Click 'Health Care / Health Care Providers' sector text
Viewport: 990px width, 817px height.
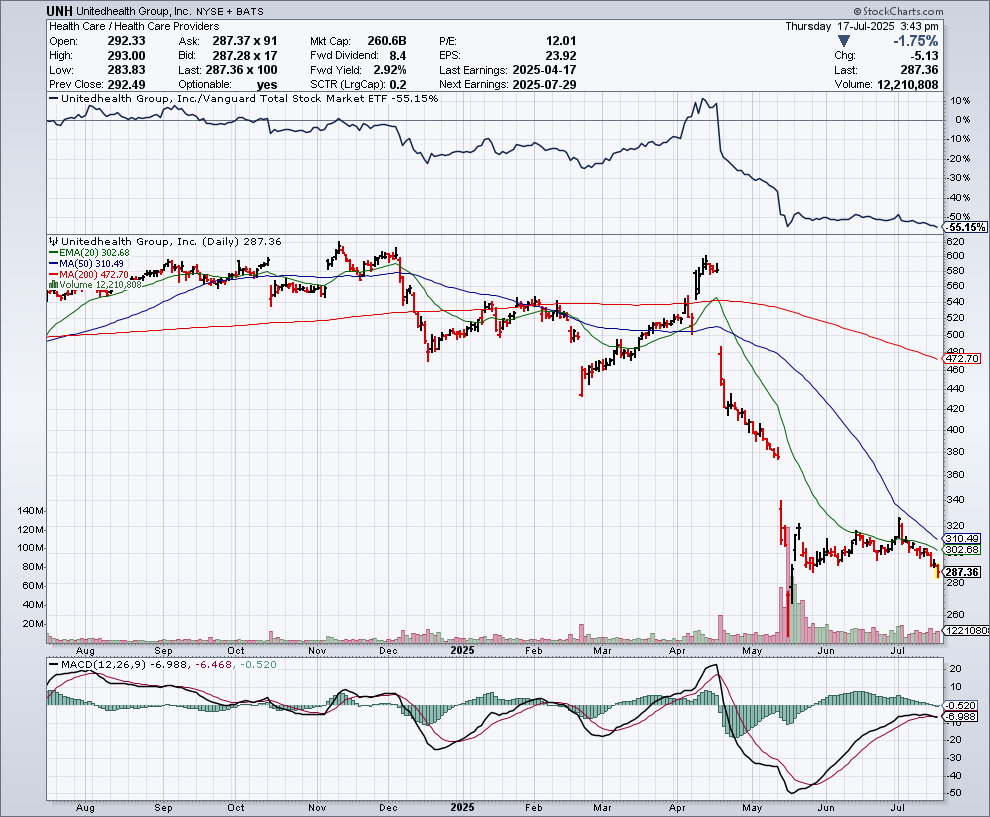[x=134, y=26]
